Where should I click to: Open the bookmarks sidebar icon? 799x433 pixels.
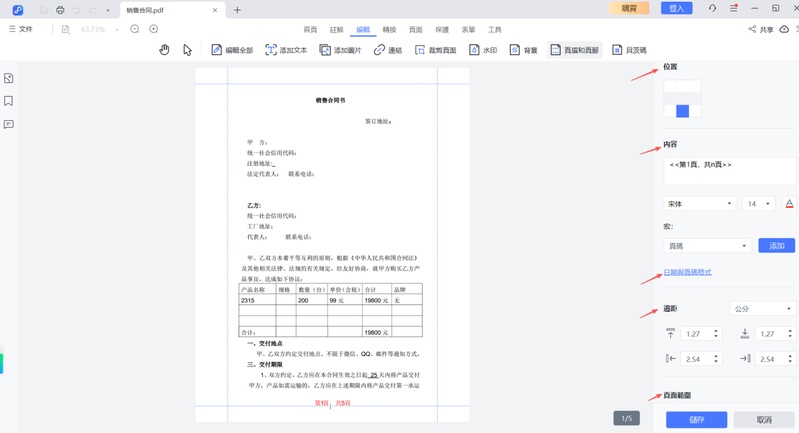pos(9,101)
